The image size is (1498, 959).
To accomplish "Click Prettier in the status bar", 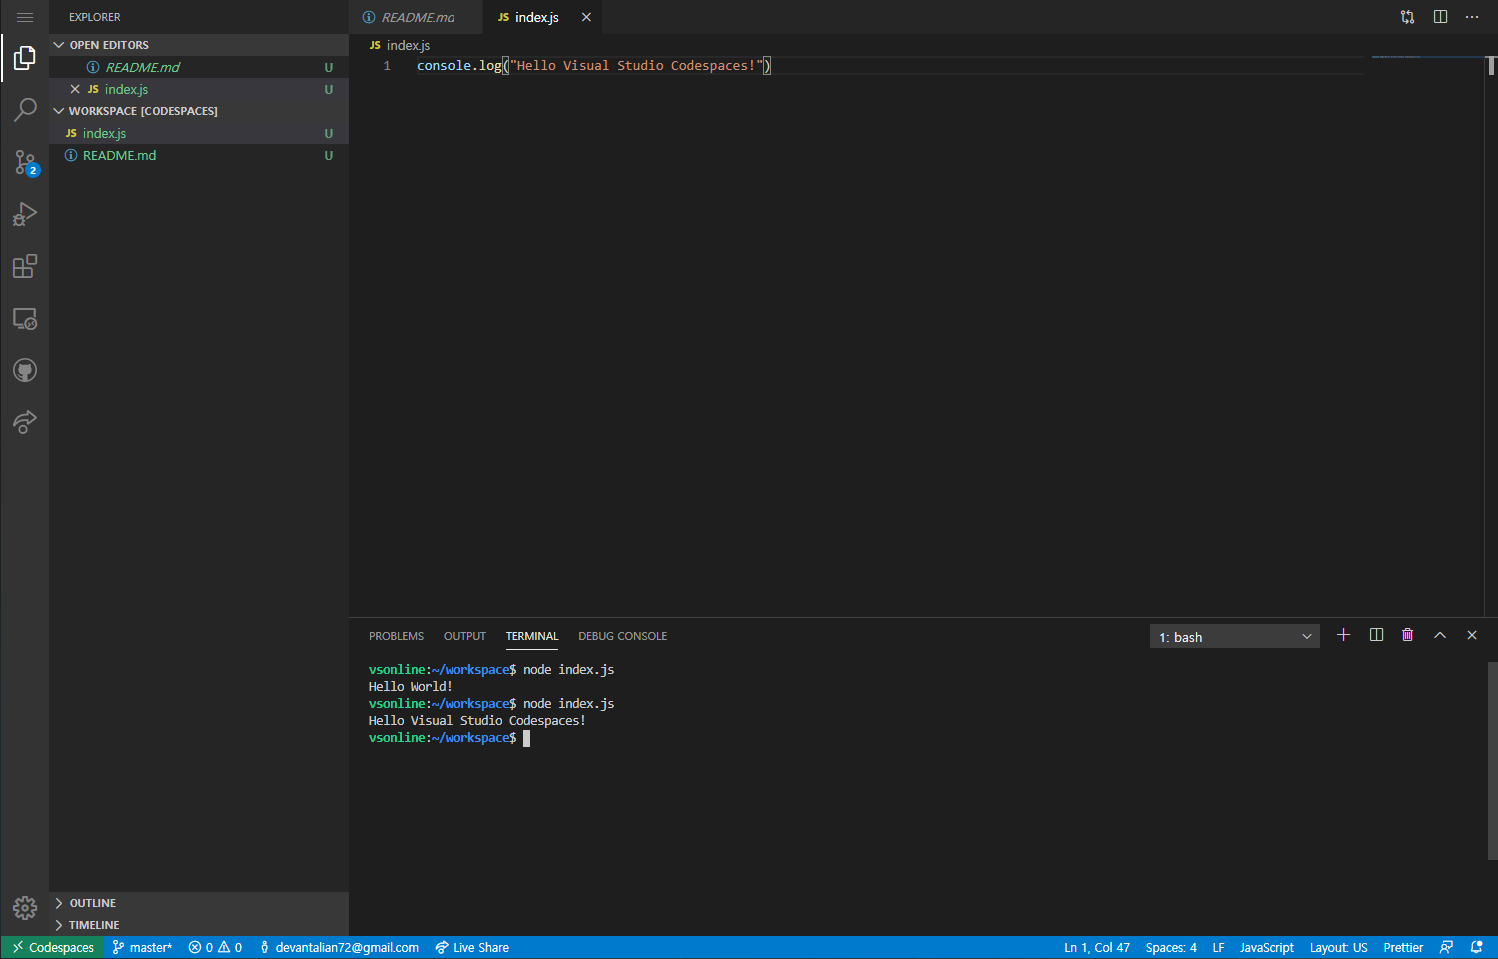I will [x=1403, y=947].
